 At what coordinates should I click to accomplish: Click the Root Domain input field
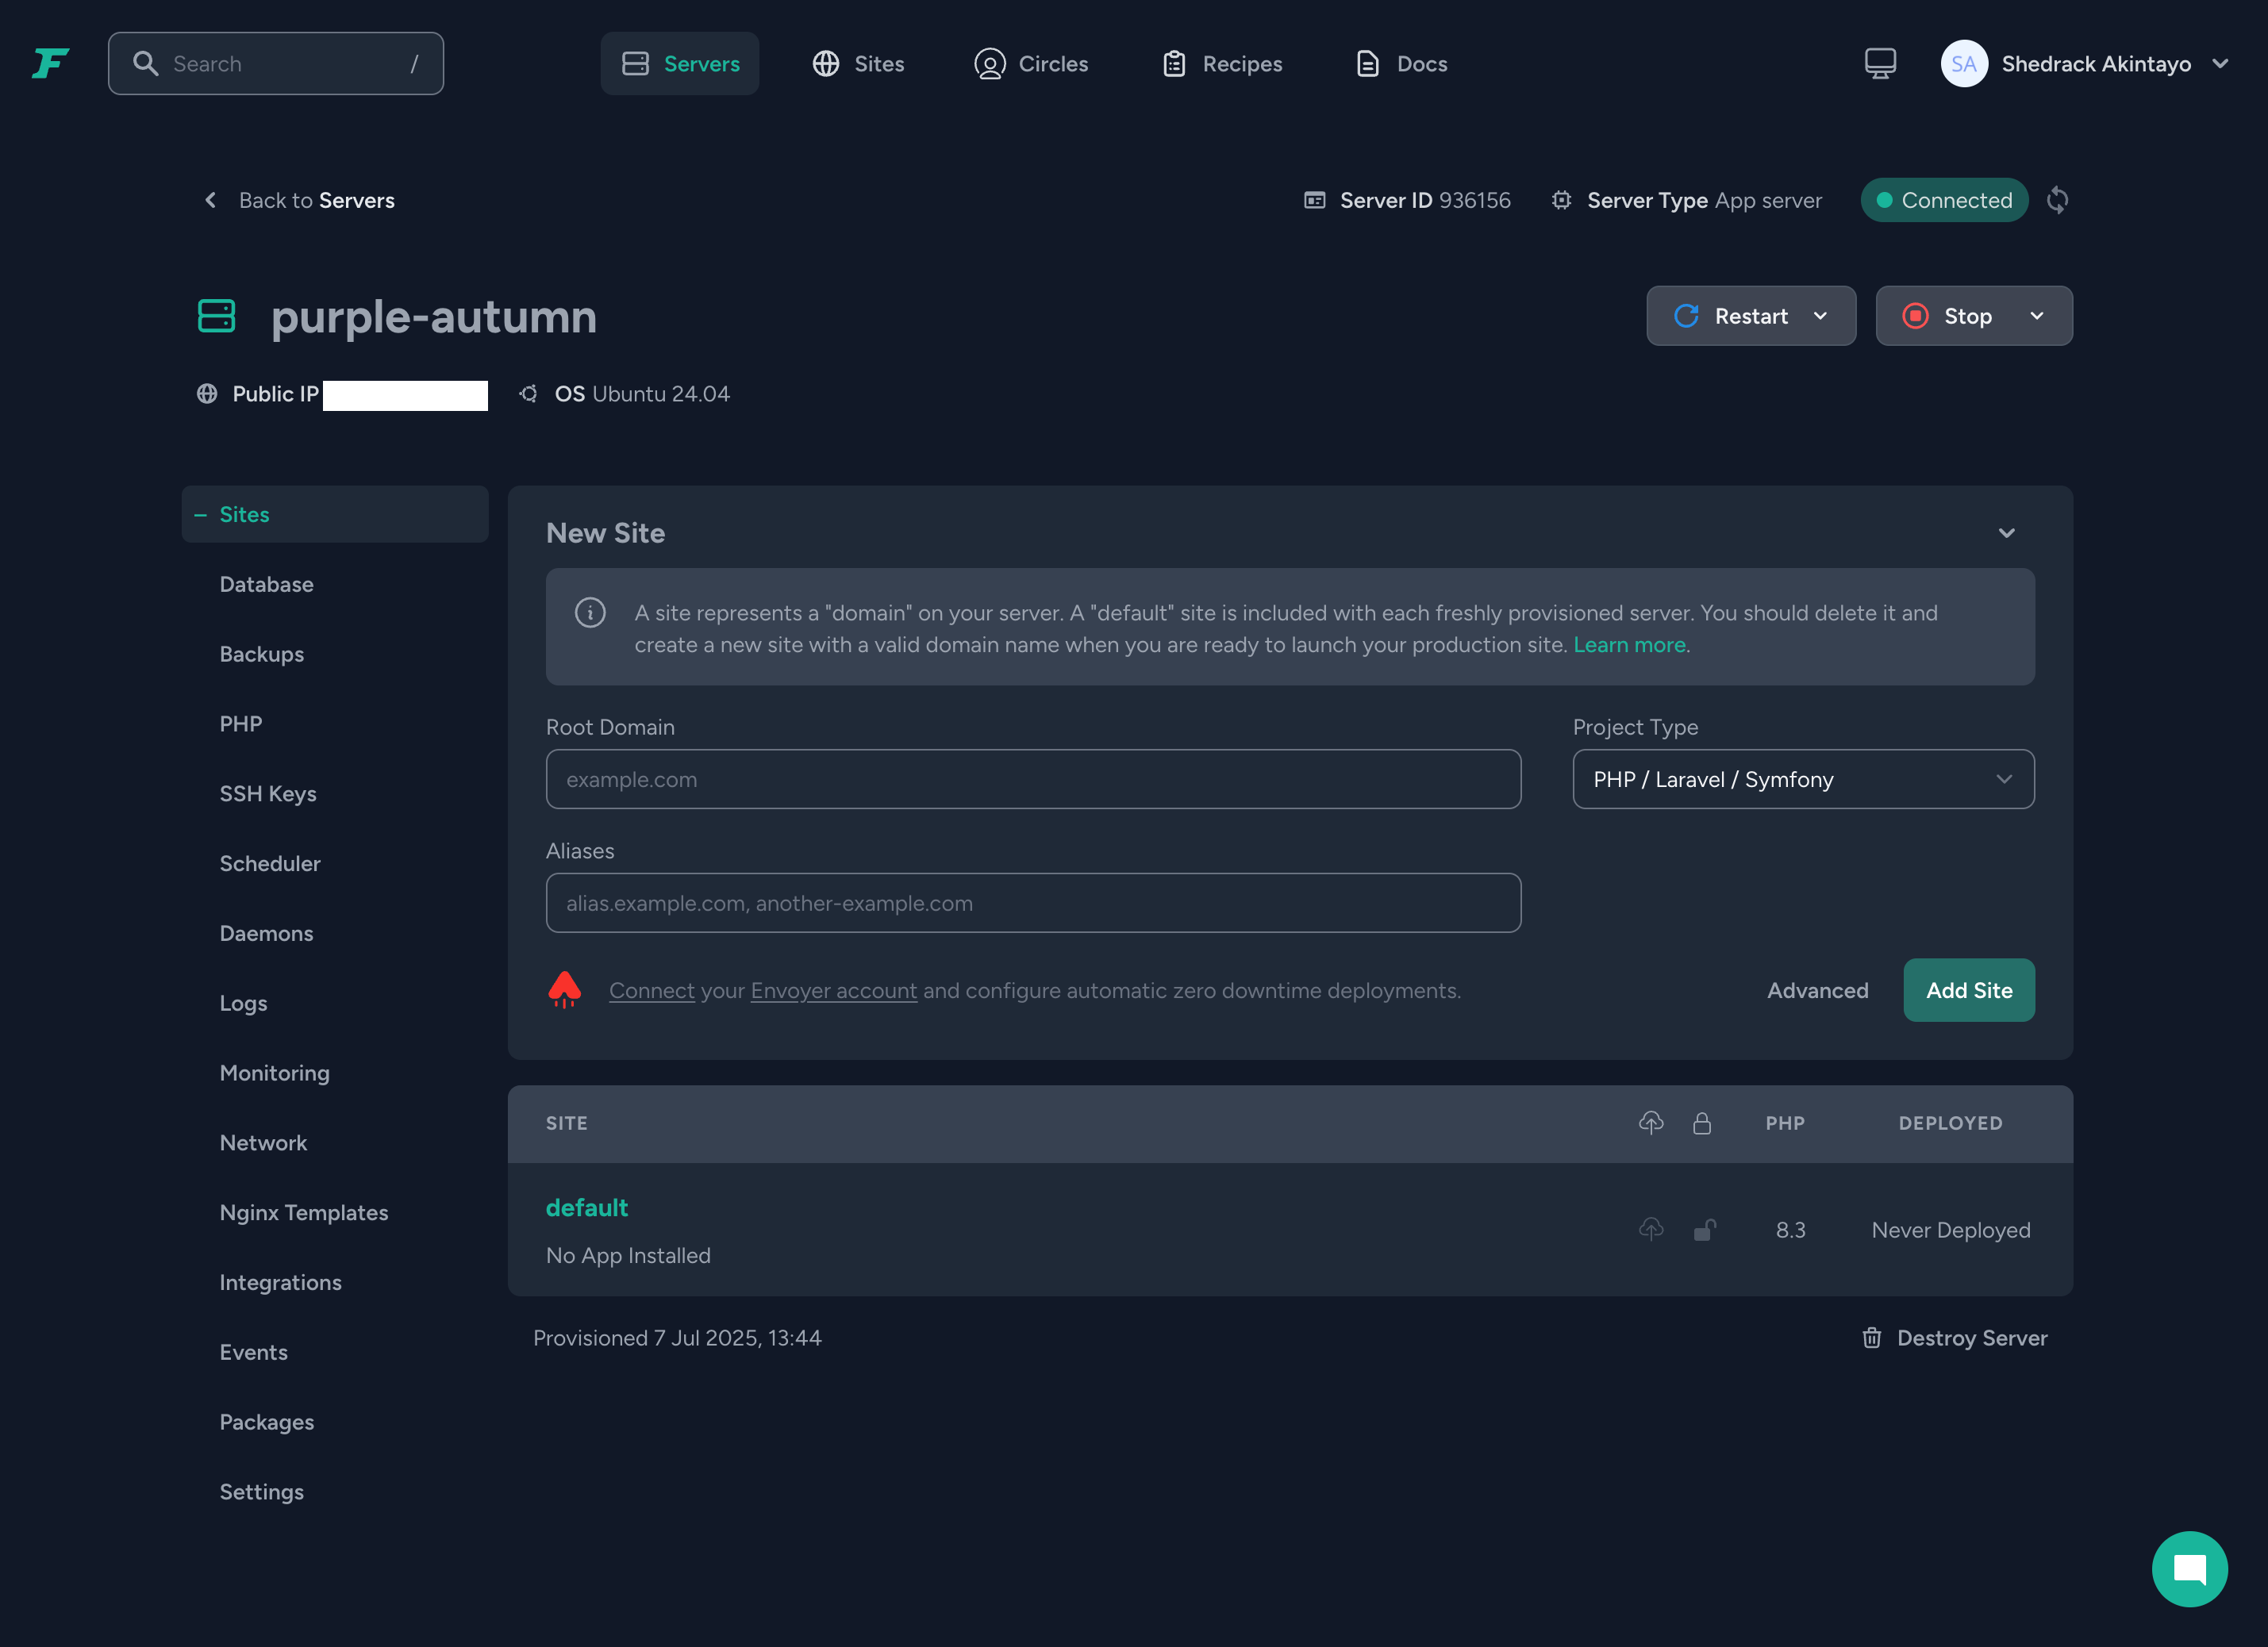click(1033, 779)
